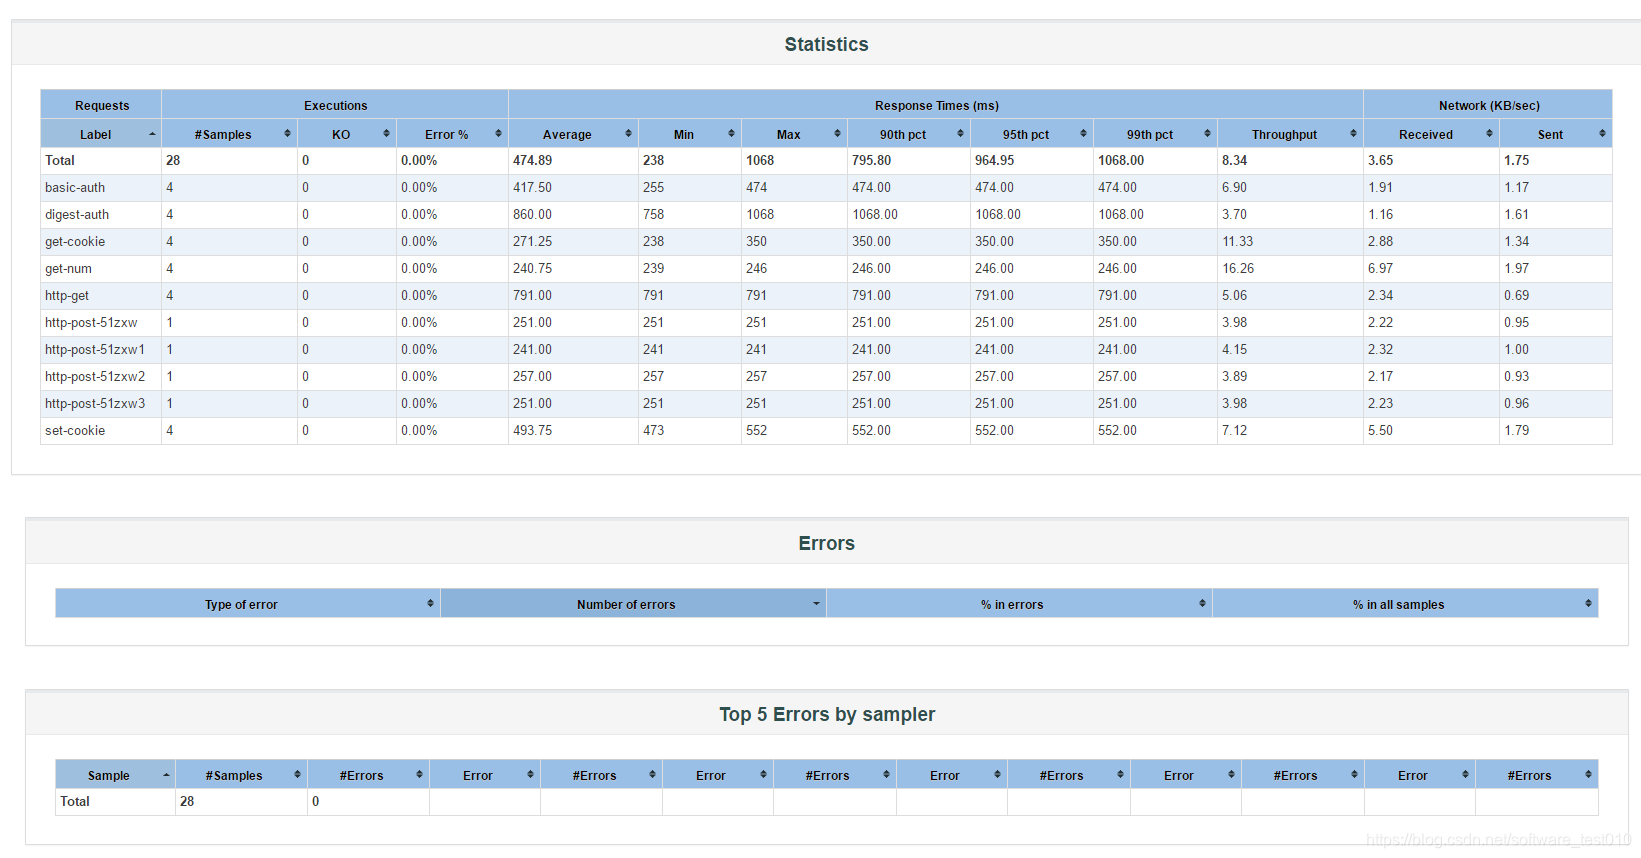1641x858 pixels.
Task: Select the get-num row label
Action: [68, 268]
